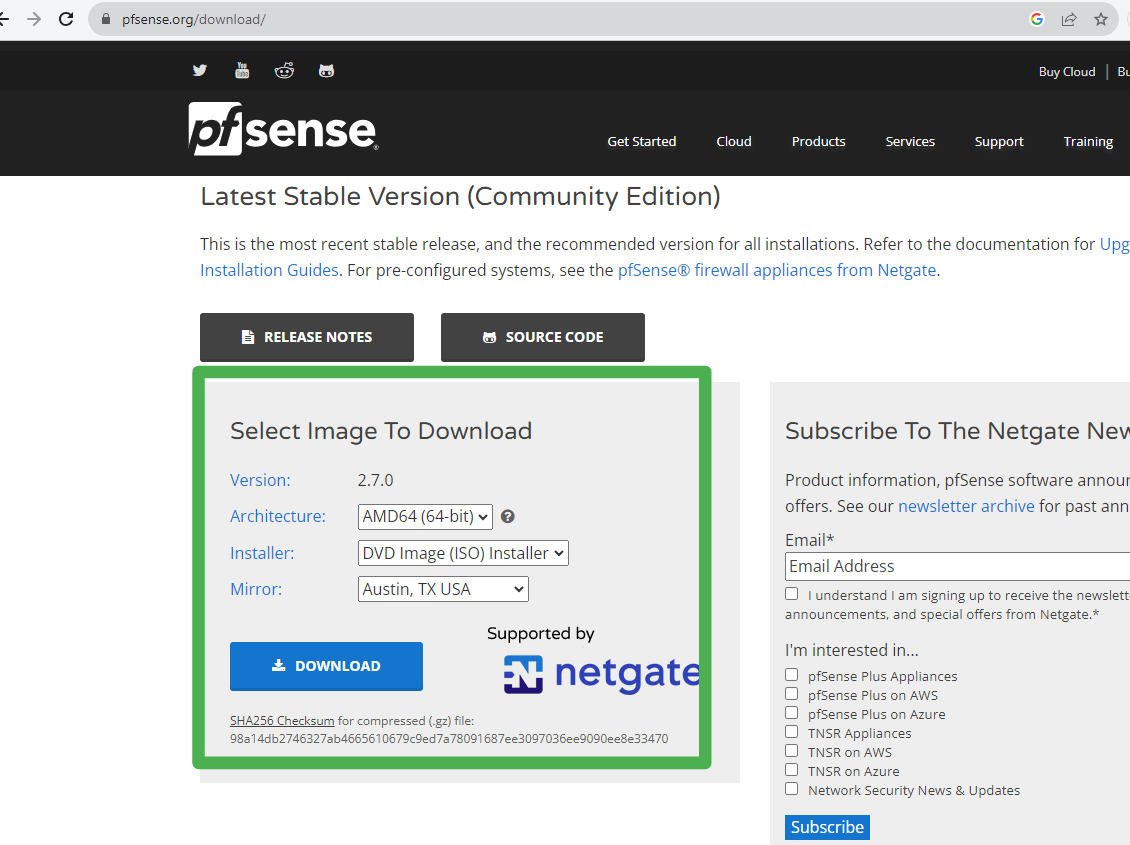1130x845 pixels.
Task: Click the Source Code button
Action: pos(543,337)
